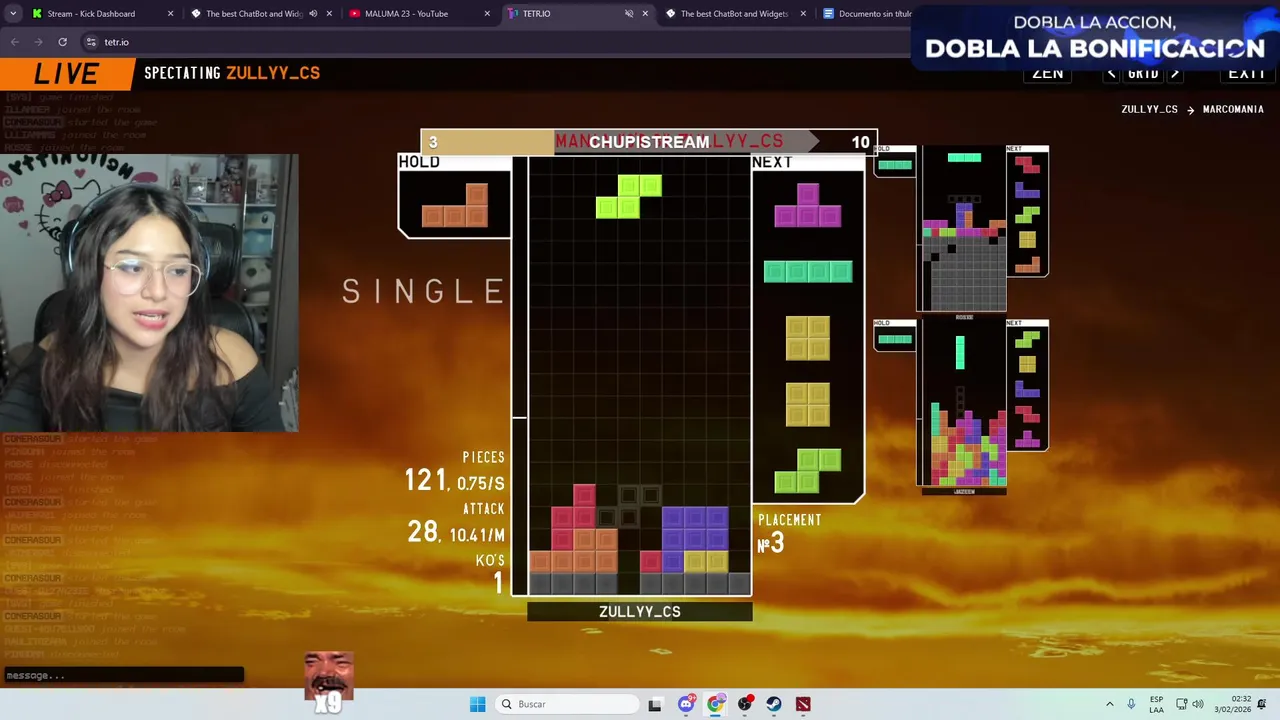
Task: Click the score number 10 on bar
Action: [x=860, y=143]
